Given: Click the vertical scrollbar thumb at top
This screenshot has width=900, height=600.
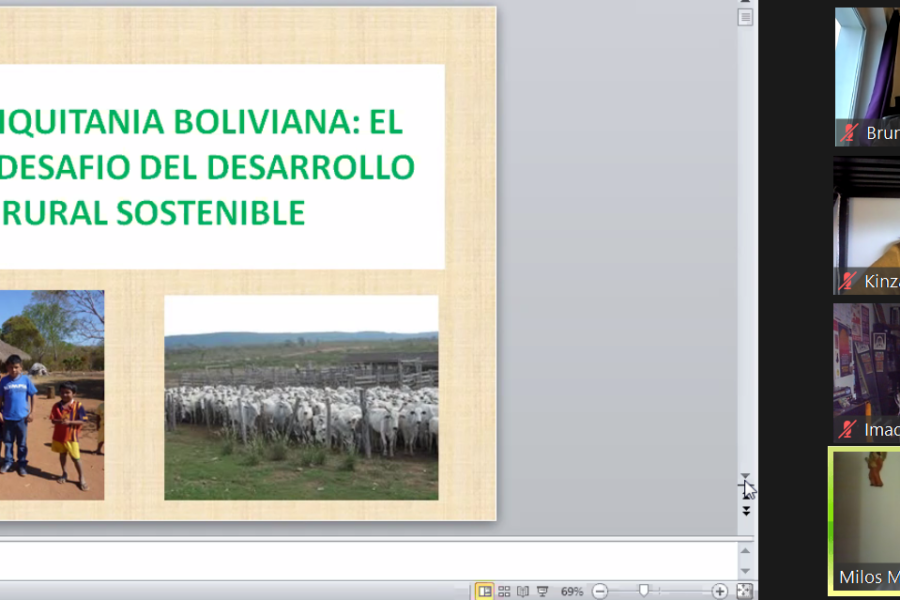Looking at the screenshot, I should pyautogui.click(x=745, y=18).
